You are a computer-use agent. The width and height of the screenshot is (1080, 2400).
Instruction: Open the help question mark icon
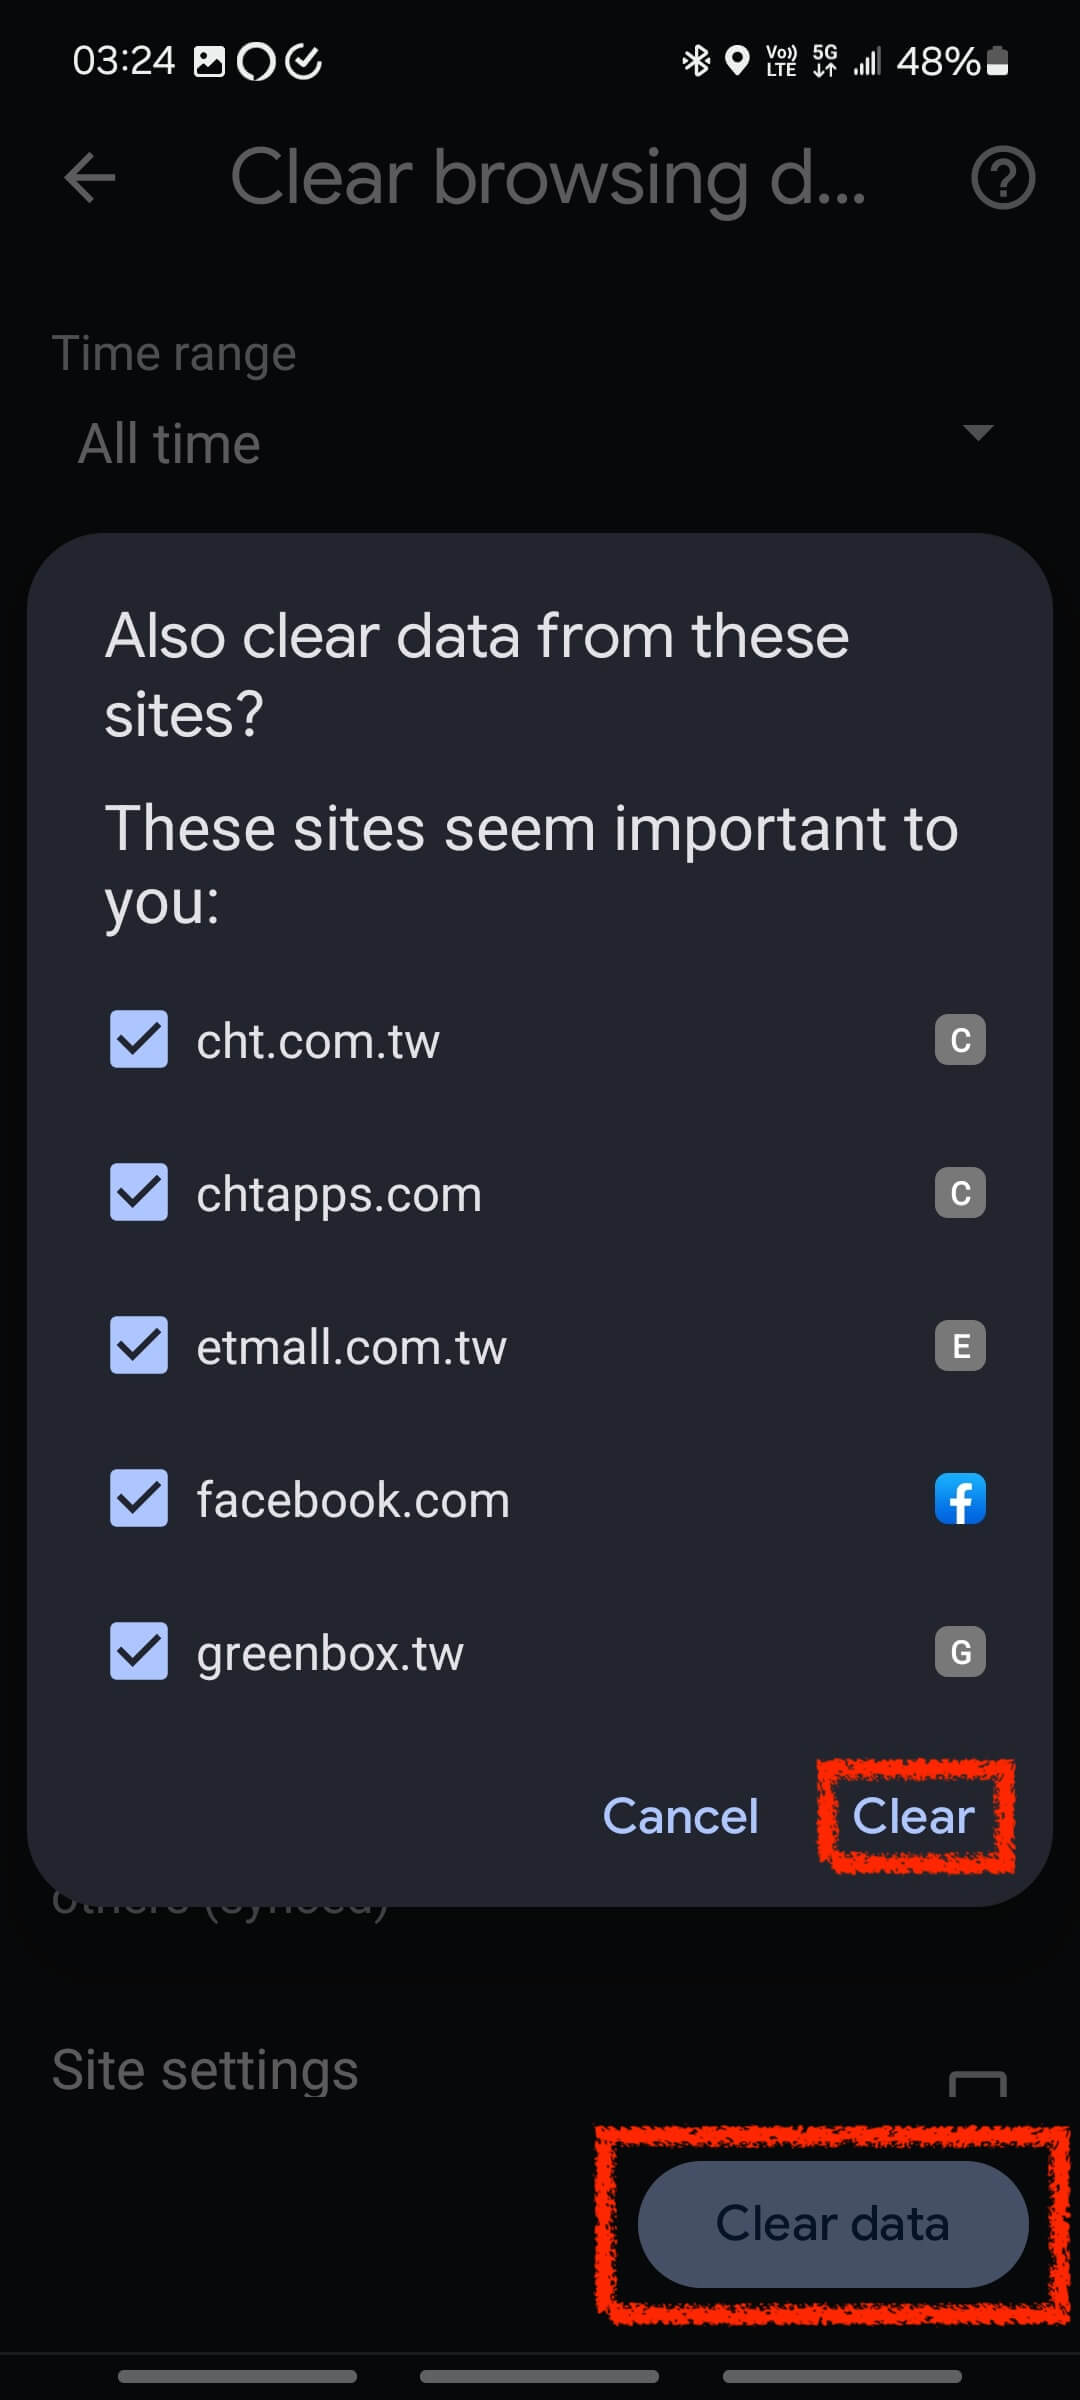coord(1002,179)
